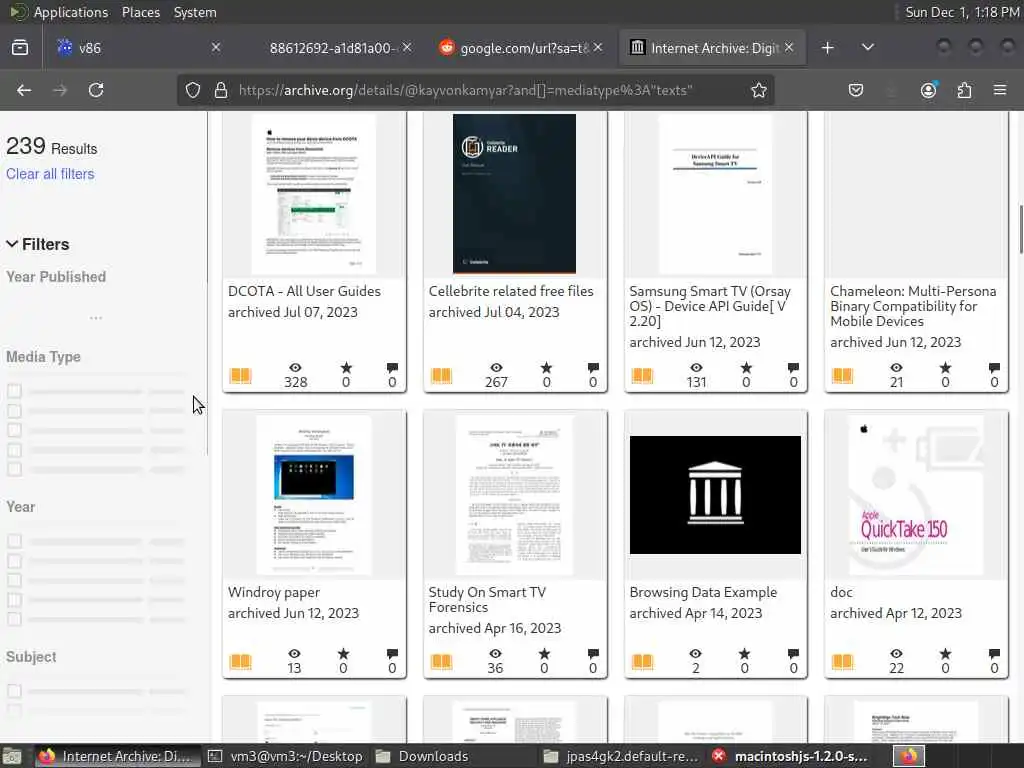Open the DCOTA document thumbnail
This screenshot has width=1024, height=768.
(314, 194)
